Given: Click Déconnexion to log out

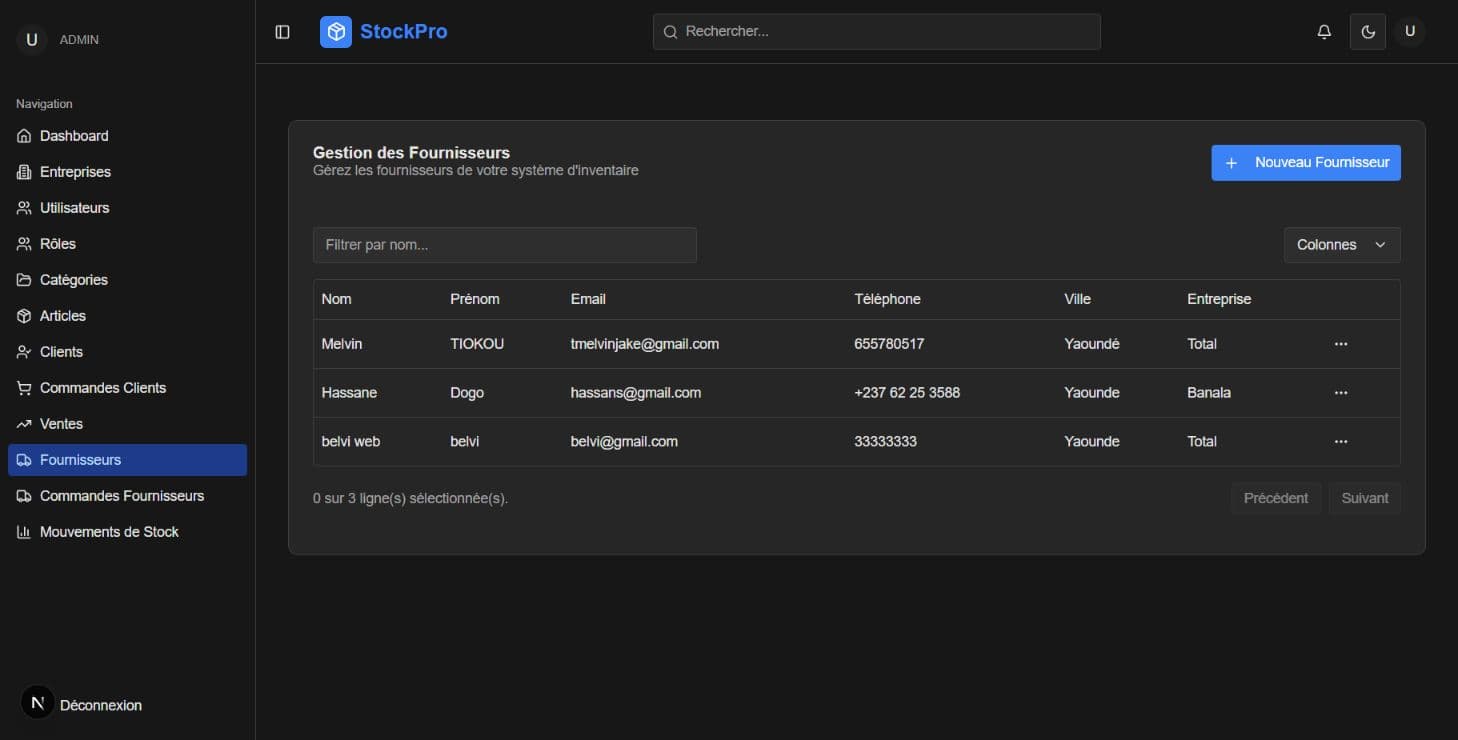Looking at the screenshot, I should click(x=101, y=705).
